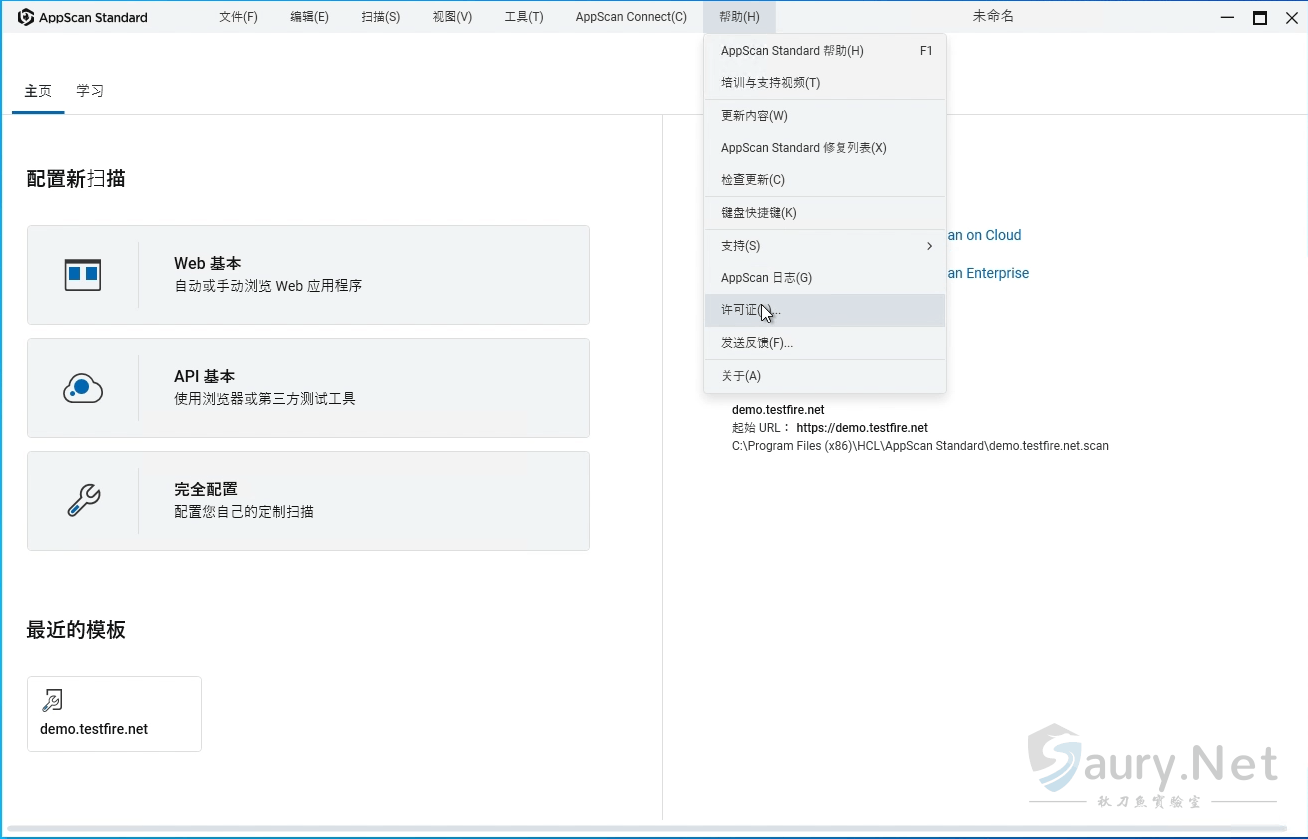Open the 工具(T) menu
This screenshot has width=1308, height=839.
pyautogui.click(x=523, y=16)
